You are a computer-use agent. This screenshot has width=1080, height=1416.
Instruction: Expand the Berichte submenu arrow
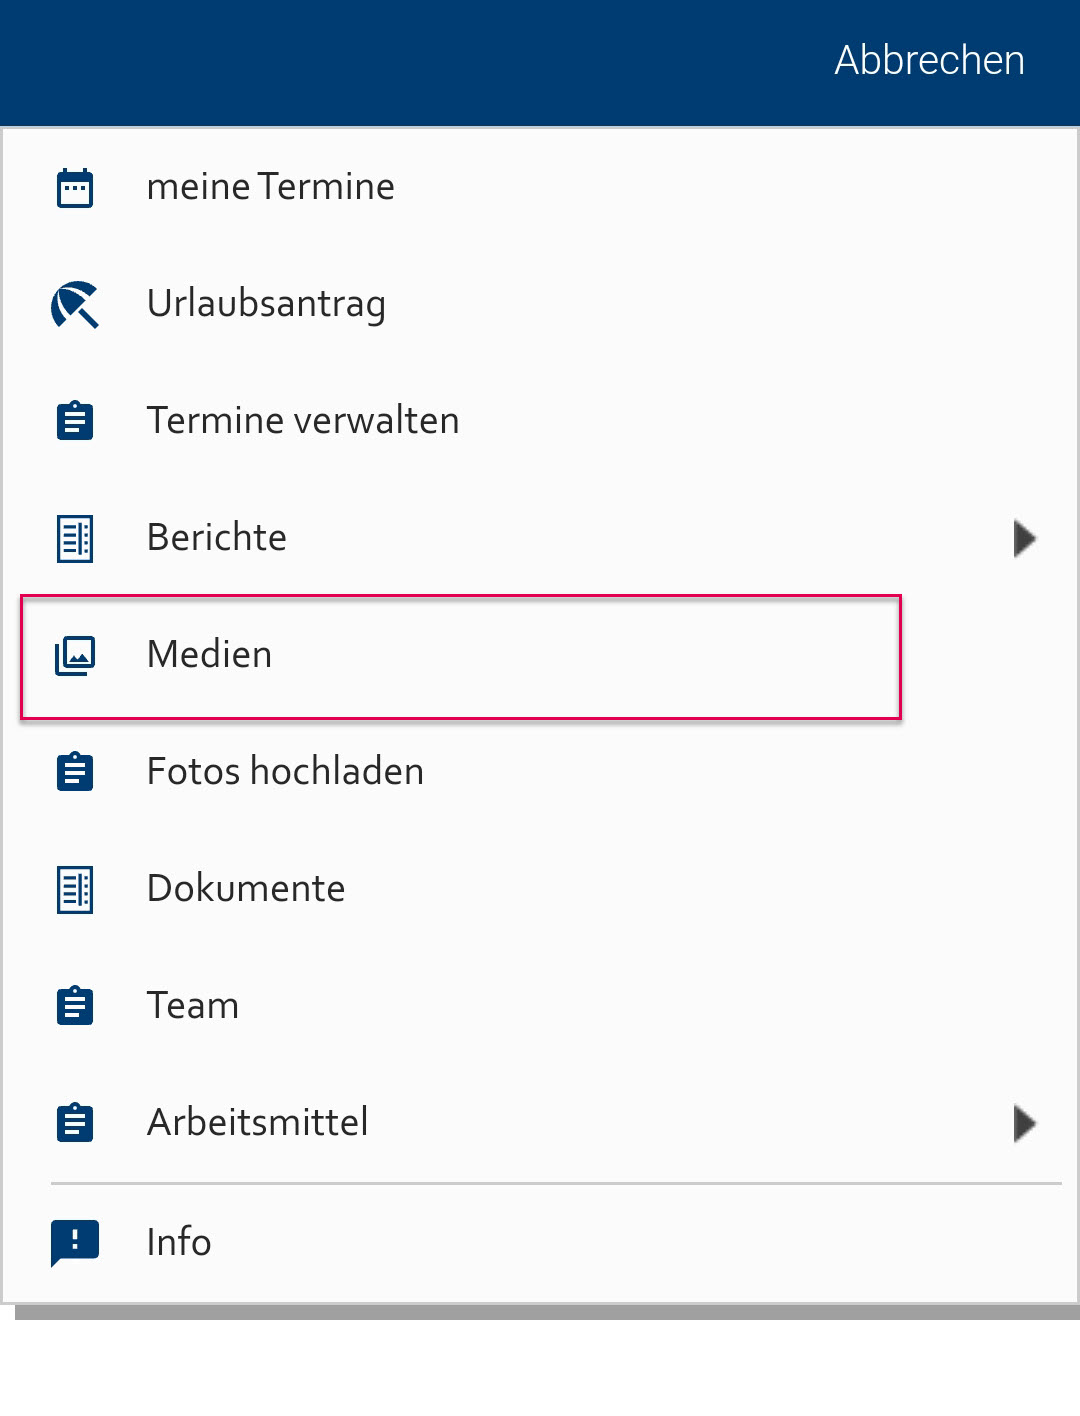click(x=1025, y=539)
